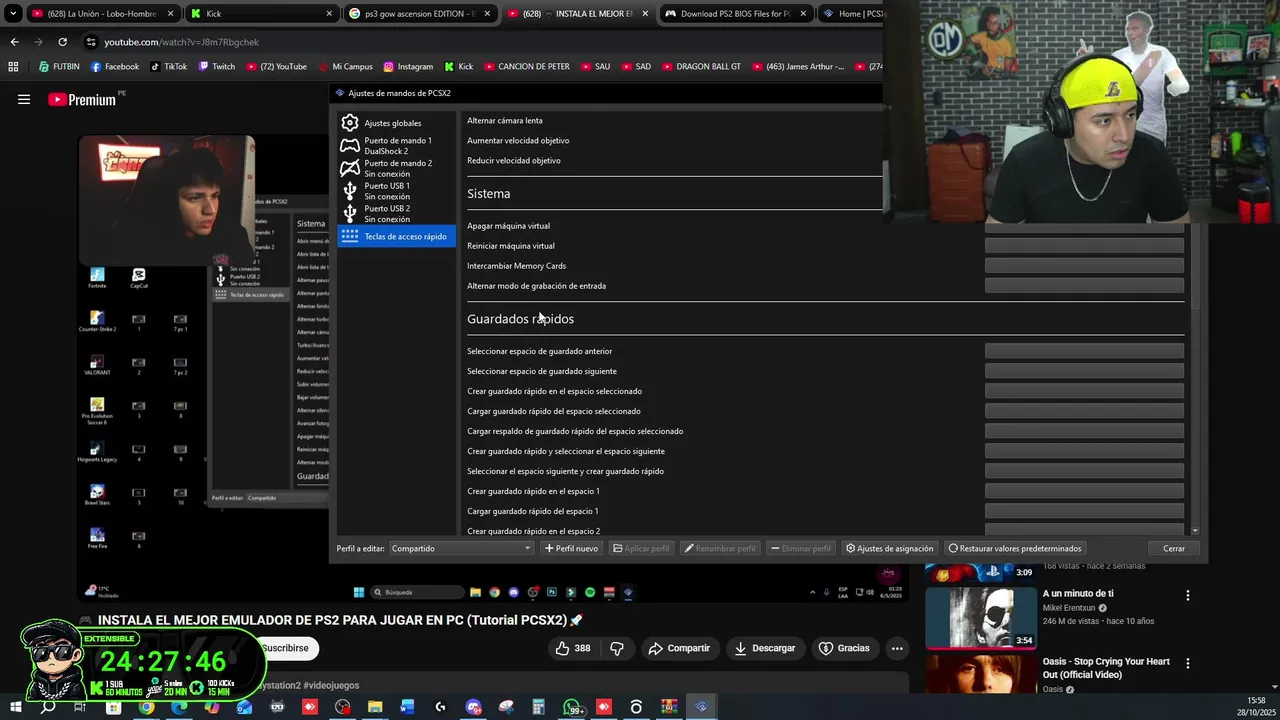Image resolution: width=1280 pixels, height=720 pixels.
Task: Switch to the Kick browser tab
Action: click(x=260, y=14)
